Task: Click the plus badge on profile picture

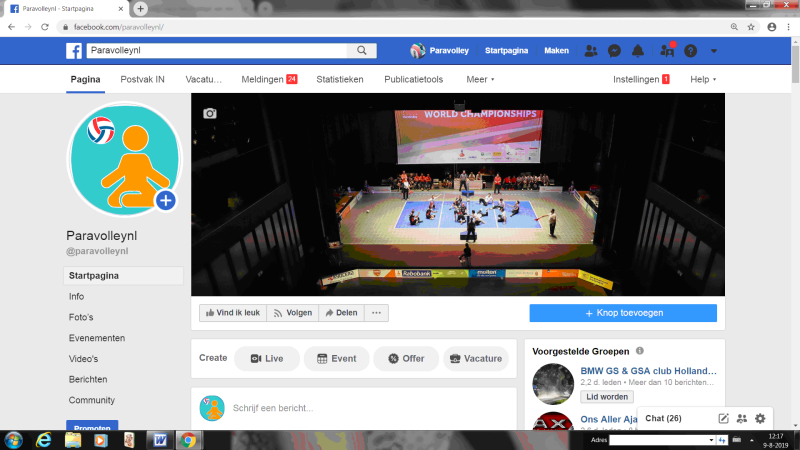Action: click(x=166, y=201)
